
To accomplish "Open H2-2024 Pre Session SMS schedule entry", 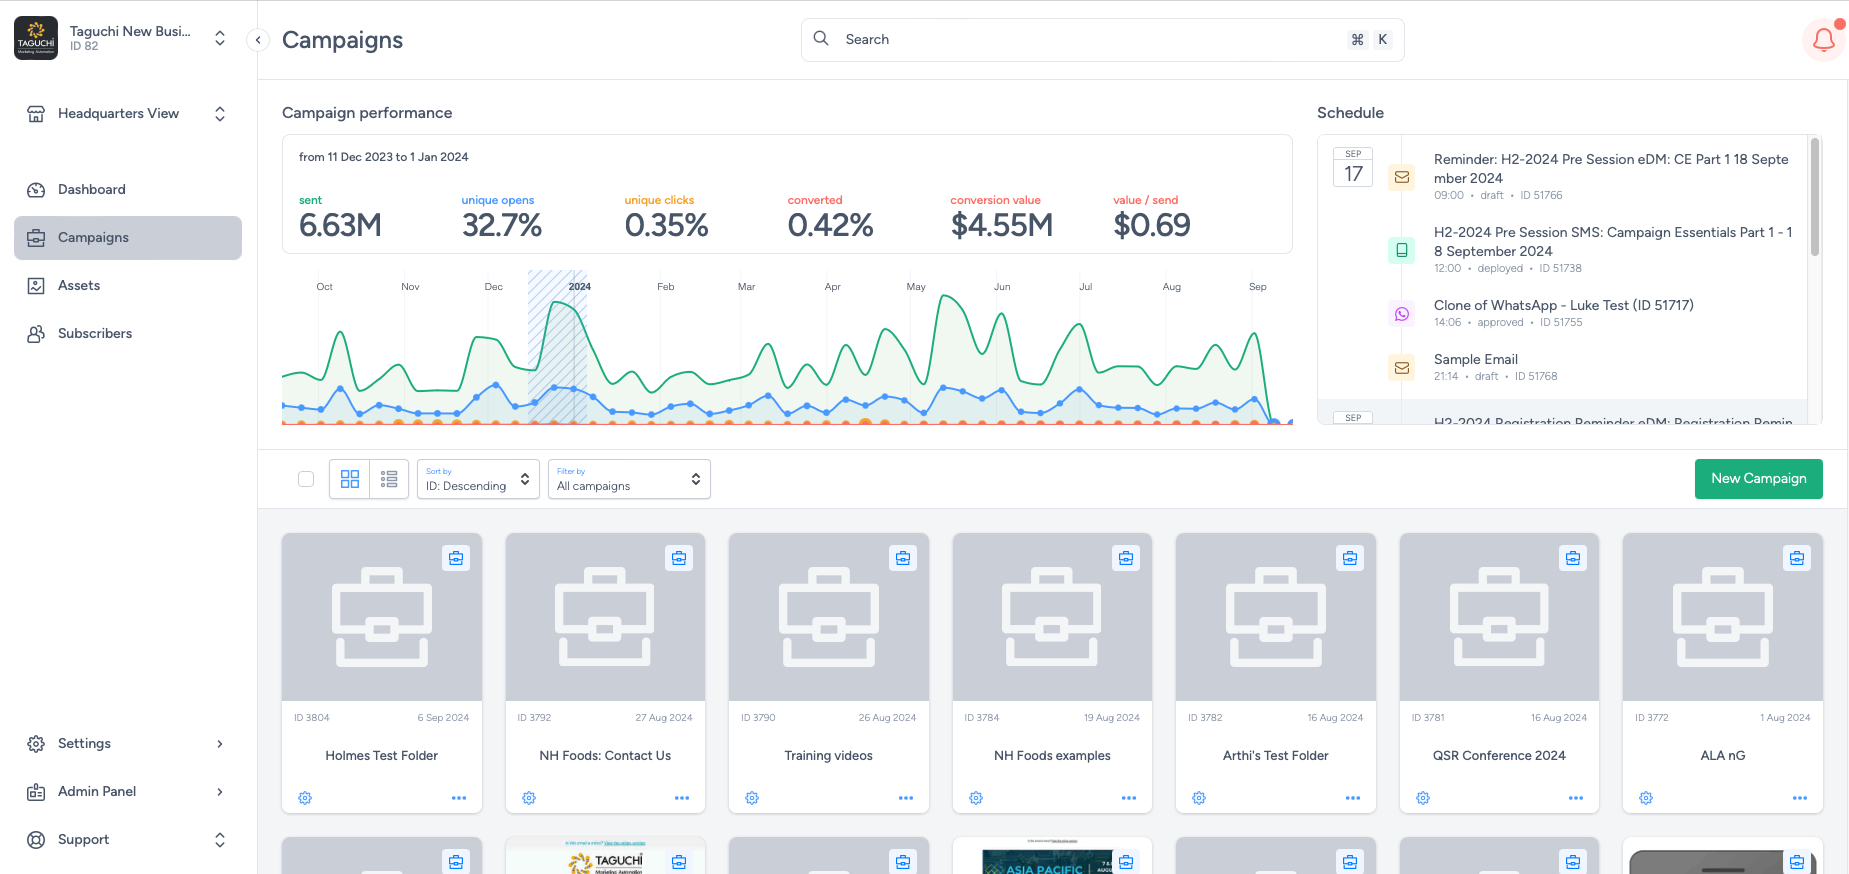I will click(x=1612, y=242).
